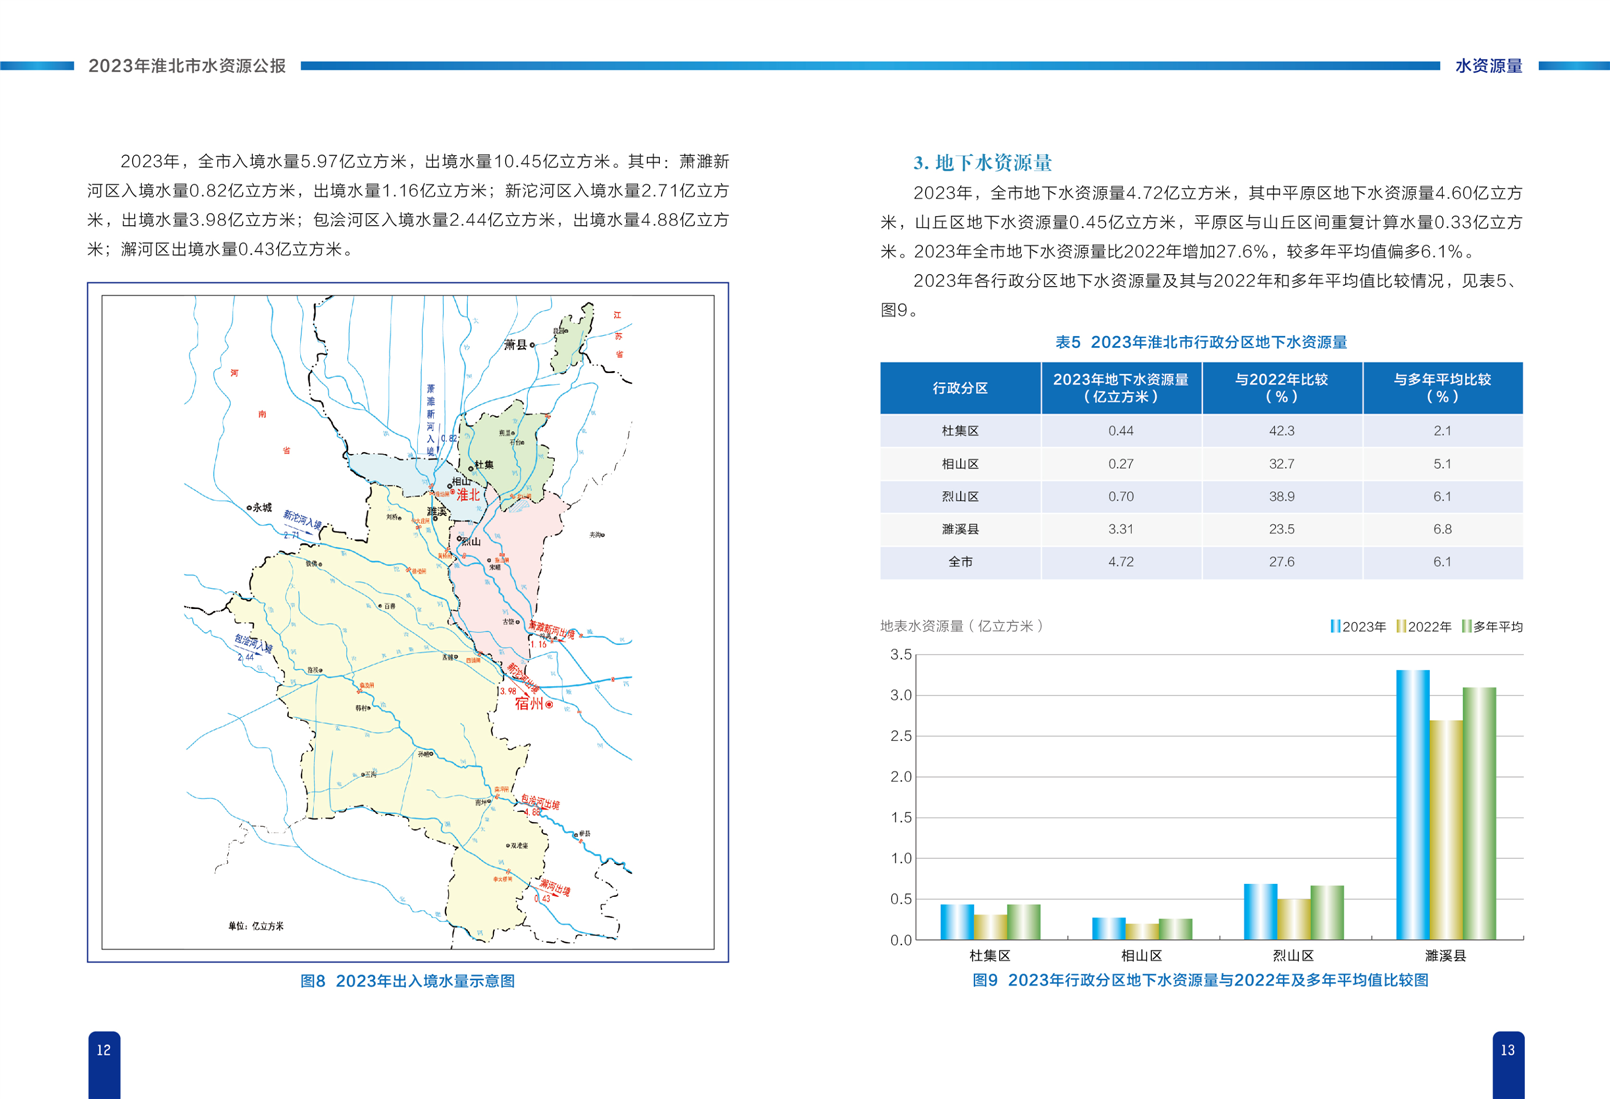Click the green multi-year average bar for 濉溪县
1610x1099 pixels.
click(x=1479, y=814)
